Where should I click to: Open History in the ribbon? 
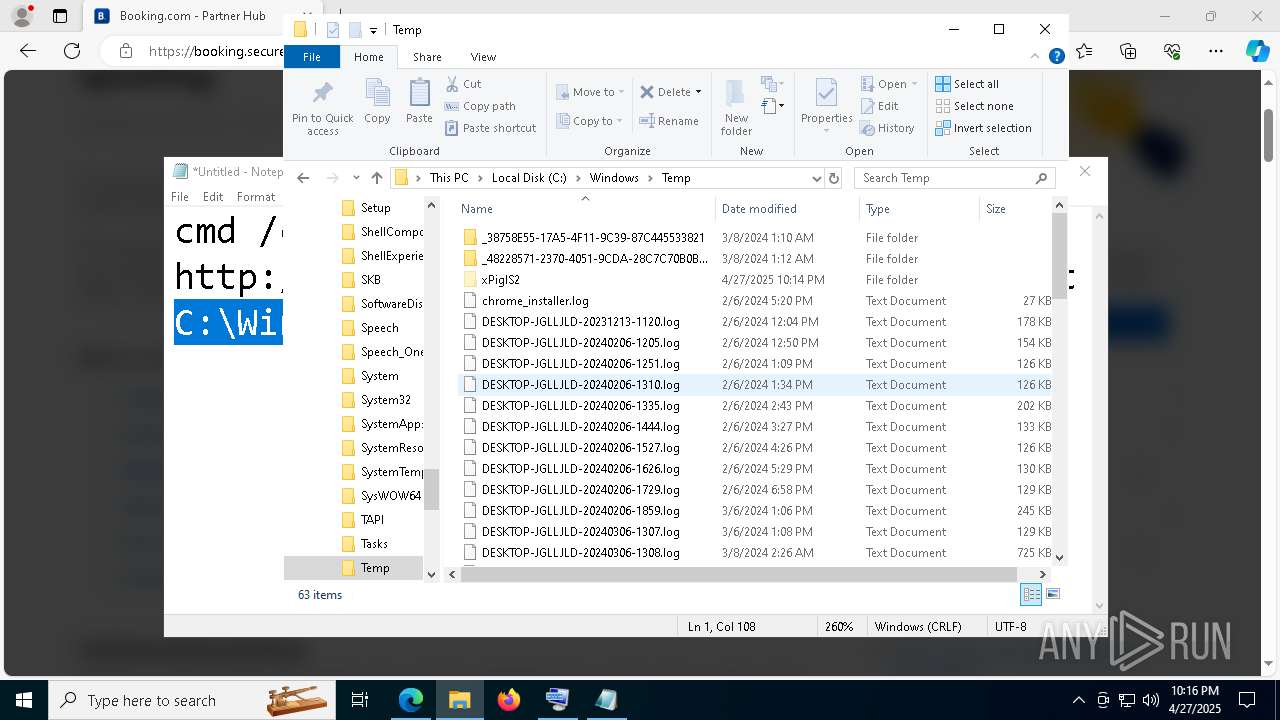point(887,128)
